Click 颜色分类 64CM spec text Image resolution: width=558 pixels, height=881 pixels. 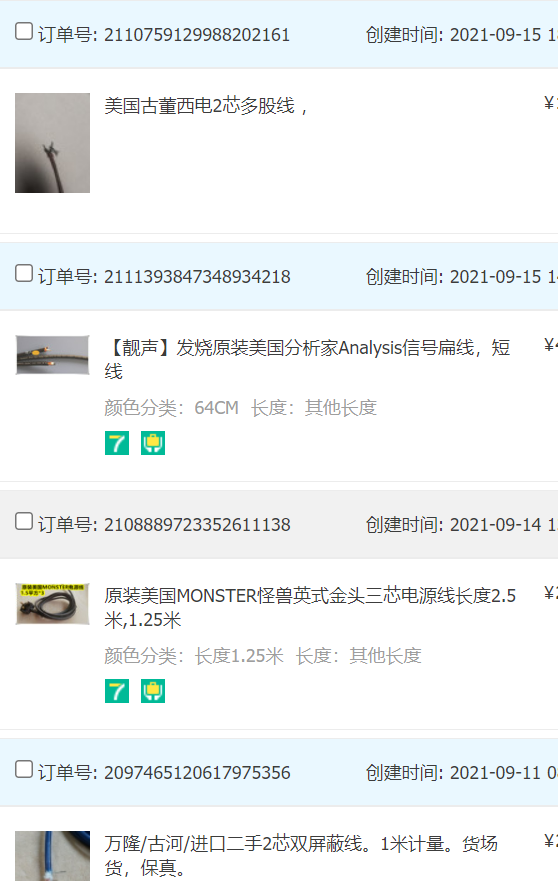[171, 407]
